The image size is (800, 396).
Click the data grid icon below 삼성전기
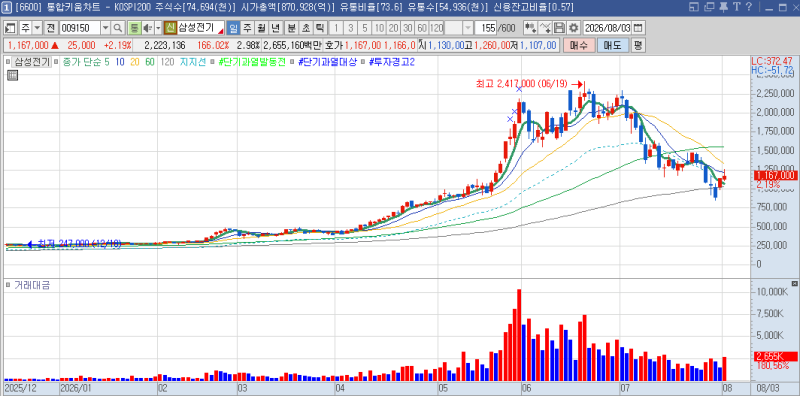(x=12, y=76)
